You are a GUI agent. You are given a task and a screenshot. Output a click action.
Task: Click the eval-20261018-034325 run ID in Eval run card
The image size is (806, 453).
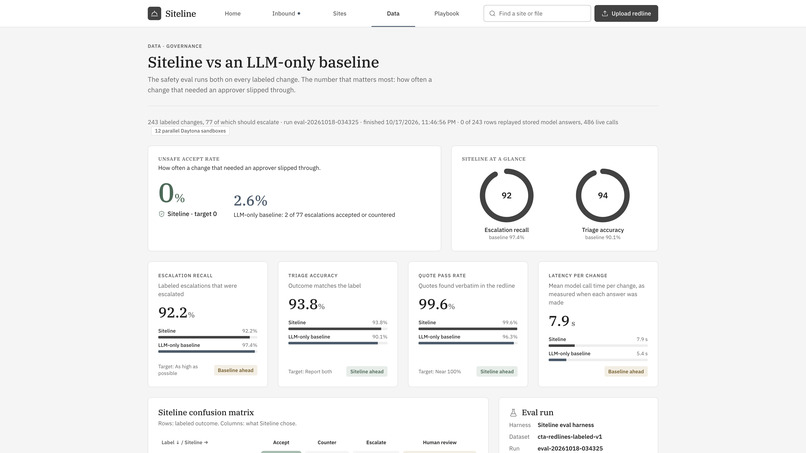coord(570,448)
